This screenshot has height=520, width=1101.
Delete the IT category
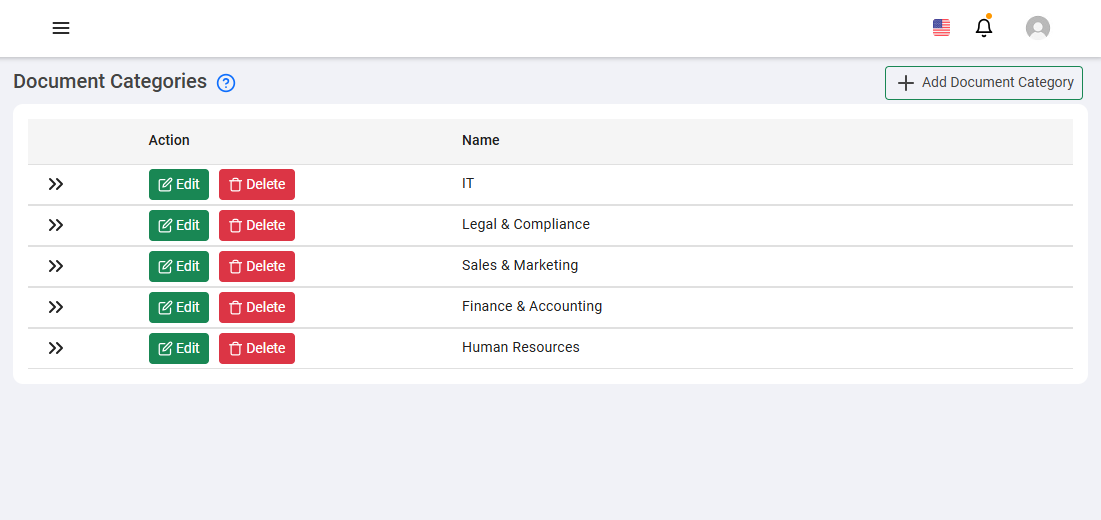click(257, 184)
